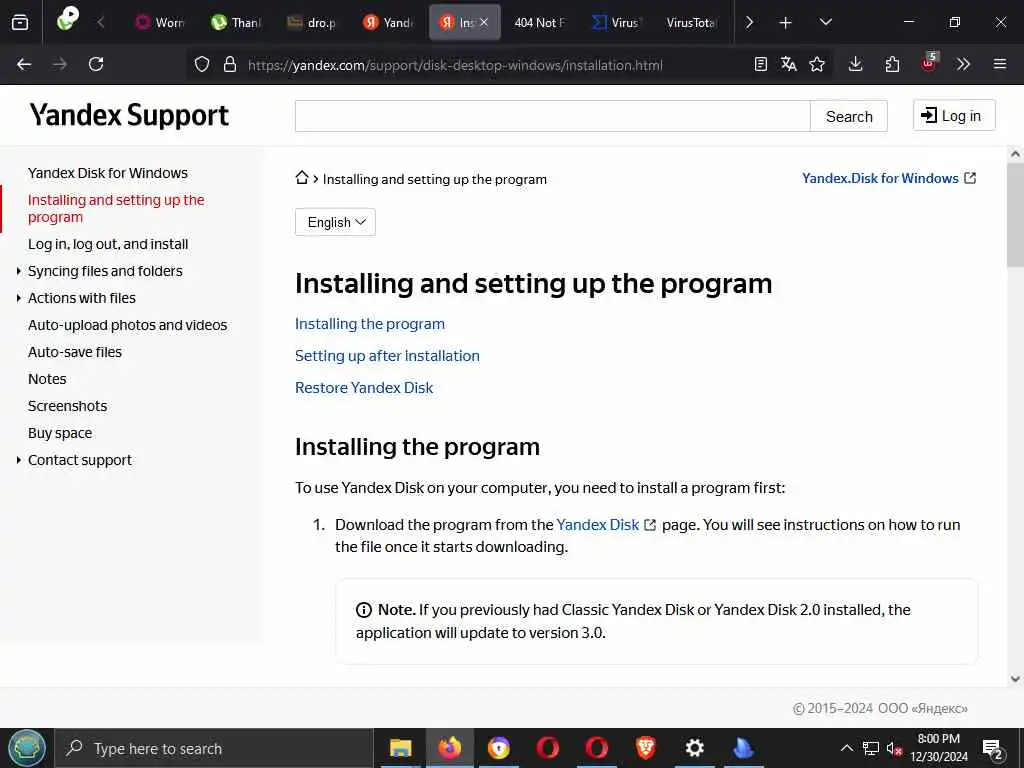The width and height of the screenshot is (1024, 768).
Task: Expand Contact support section
Action: click(x=18, y=460)
